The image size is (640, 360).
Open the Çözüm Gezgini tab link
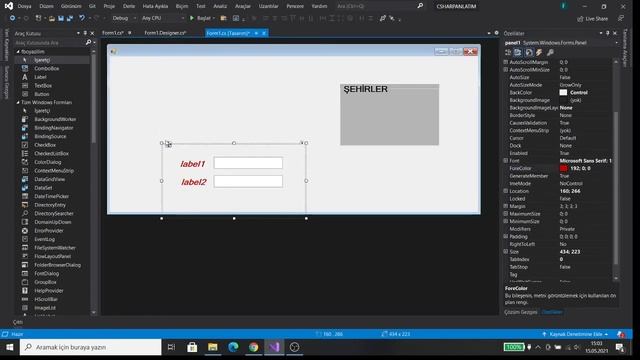click(520, 312)
